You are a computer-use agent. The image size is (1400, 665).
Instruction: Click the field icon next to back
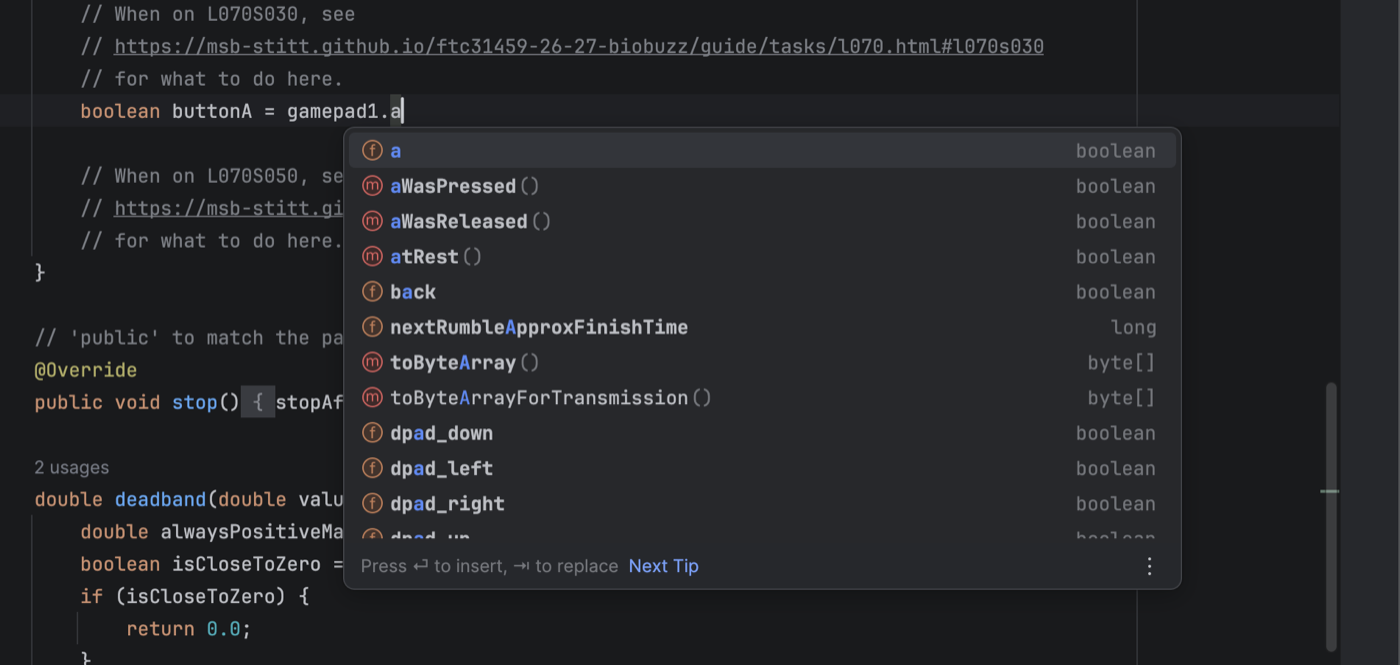point(372,292)
